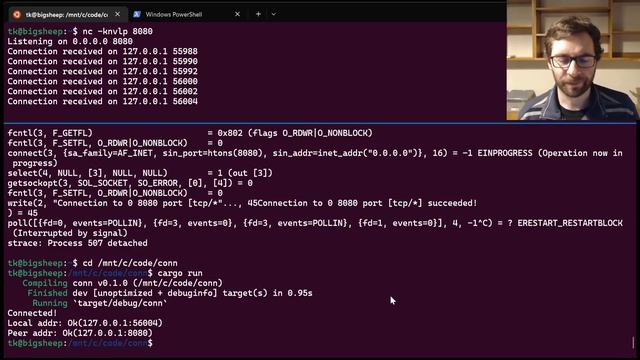Click the connection received 55992 line

coord(102,71)
